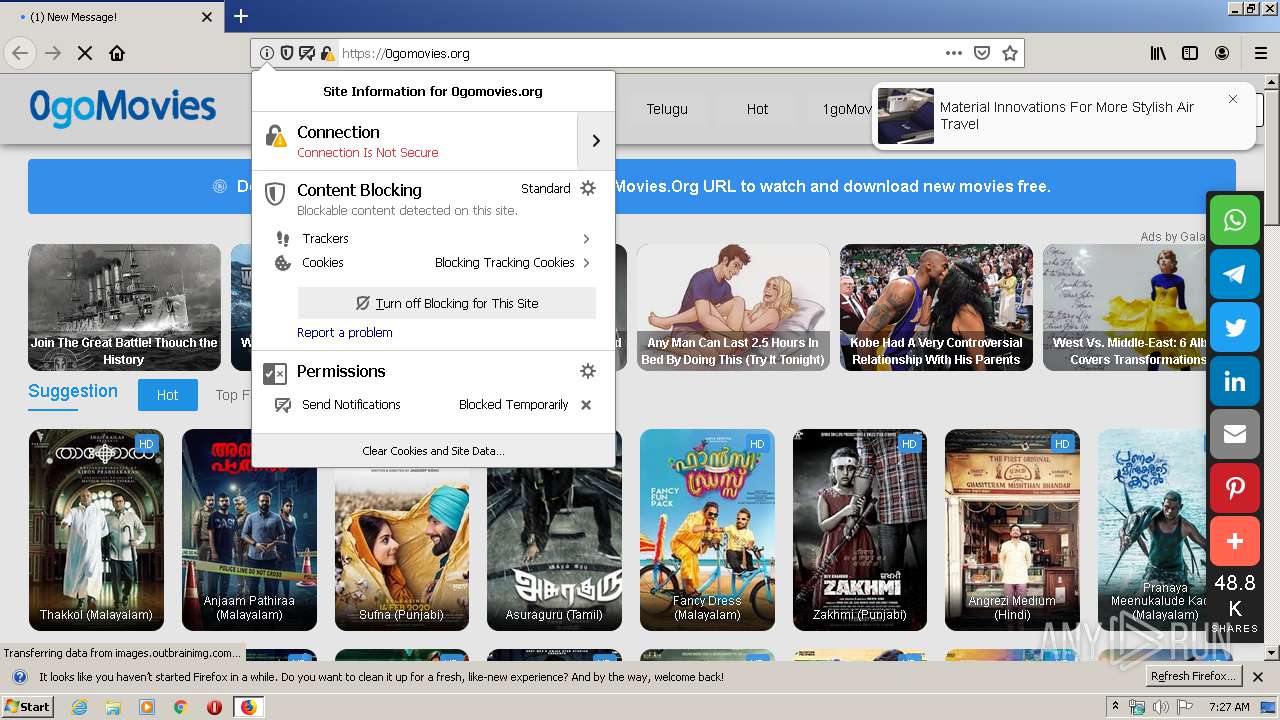Click Refresh Firefox button

1193,677
